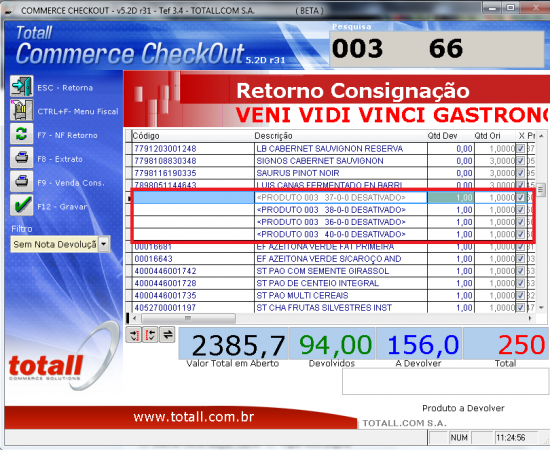Click the Descrição column header
Viewport: 550px width, 450px height.
340,136
